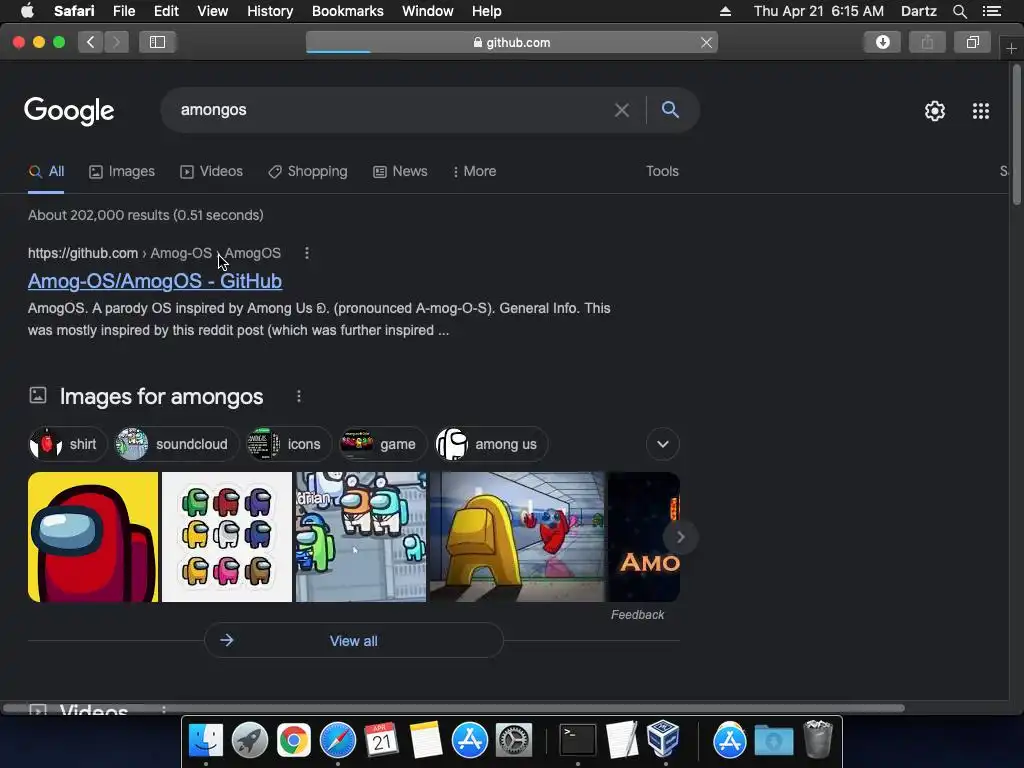Screen dimensions: 1024x768
Task: Open the Tools search options
Action: 662,171
